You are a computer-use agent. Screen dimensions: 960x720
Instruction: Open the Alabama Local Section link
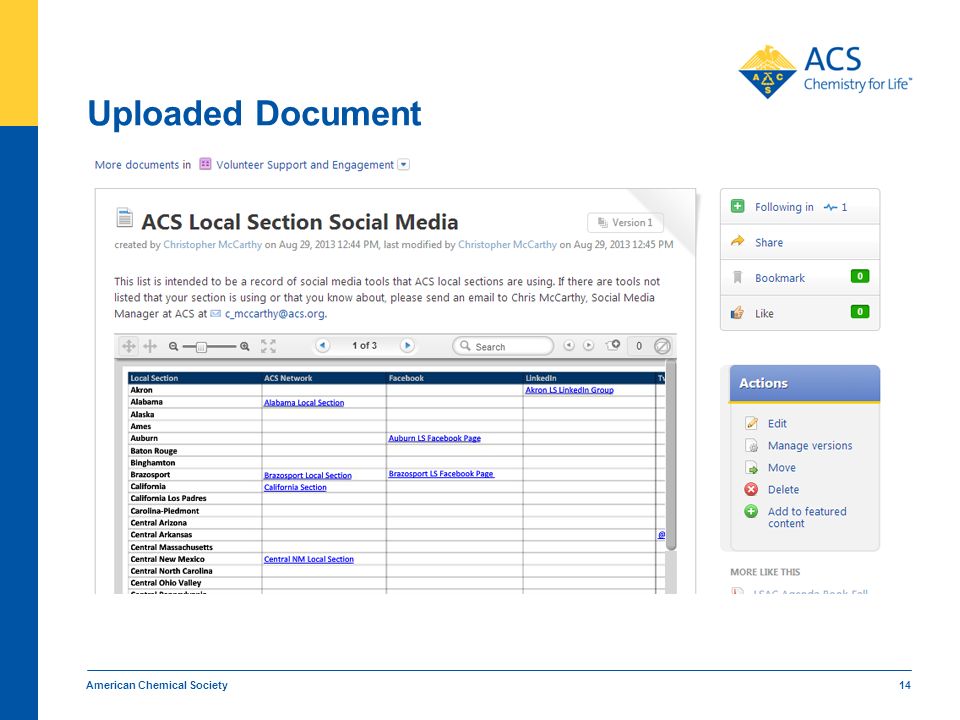coord(304,402)
